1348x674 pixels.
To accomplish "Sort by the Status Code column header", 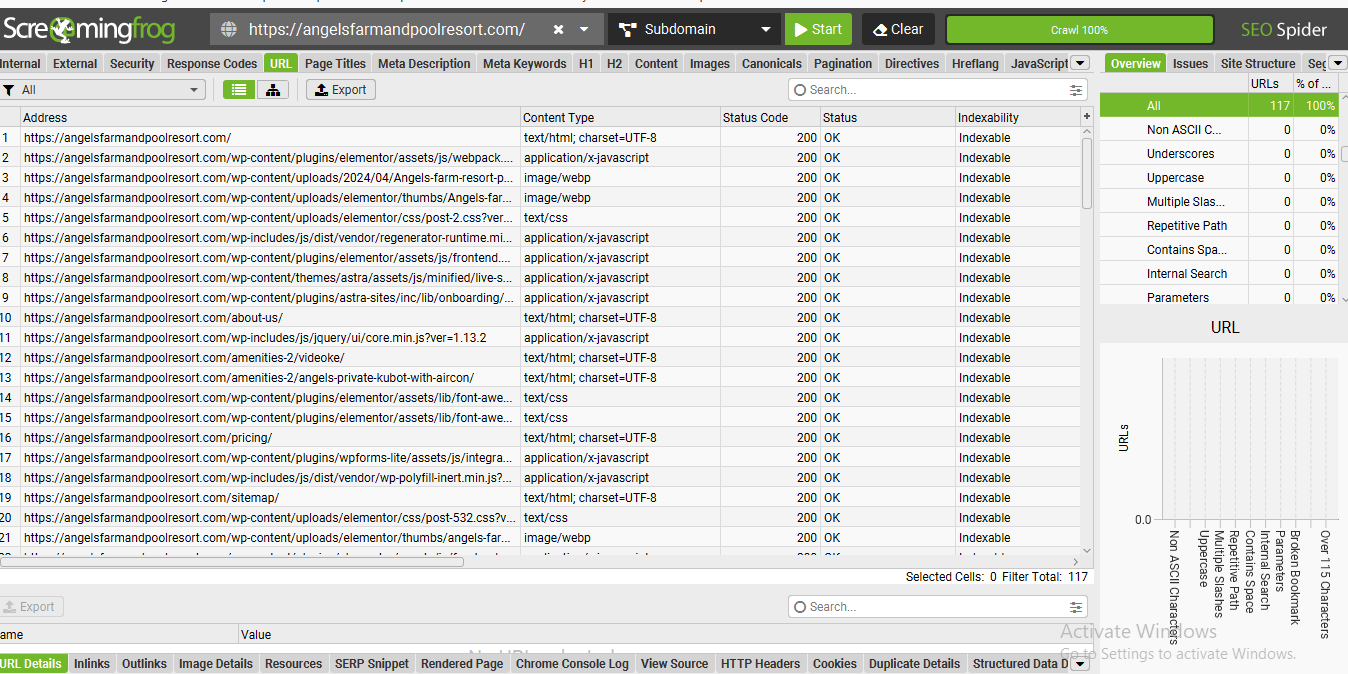I will [769, 117].
